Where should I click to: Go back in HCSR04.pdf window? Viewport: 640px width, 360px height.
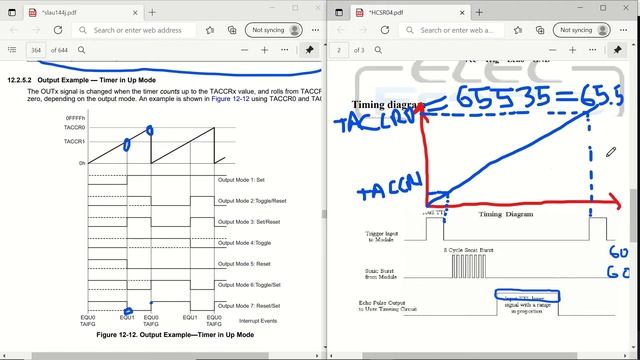coord(341,30)
